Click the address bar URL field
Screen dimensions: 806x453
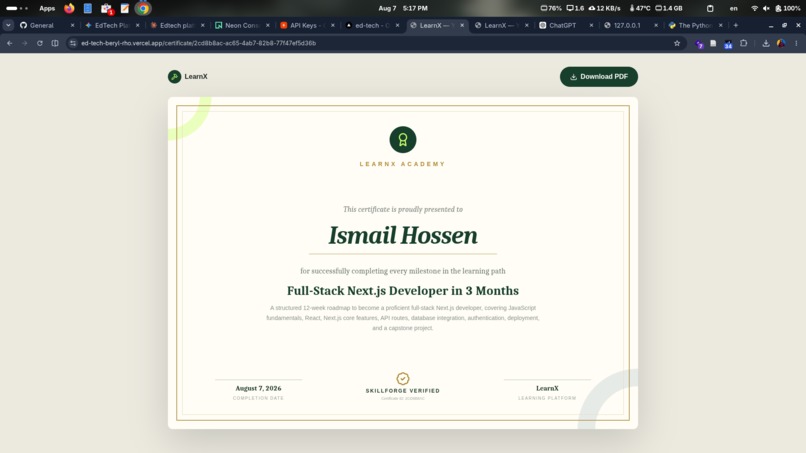[375, 43]
